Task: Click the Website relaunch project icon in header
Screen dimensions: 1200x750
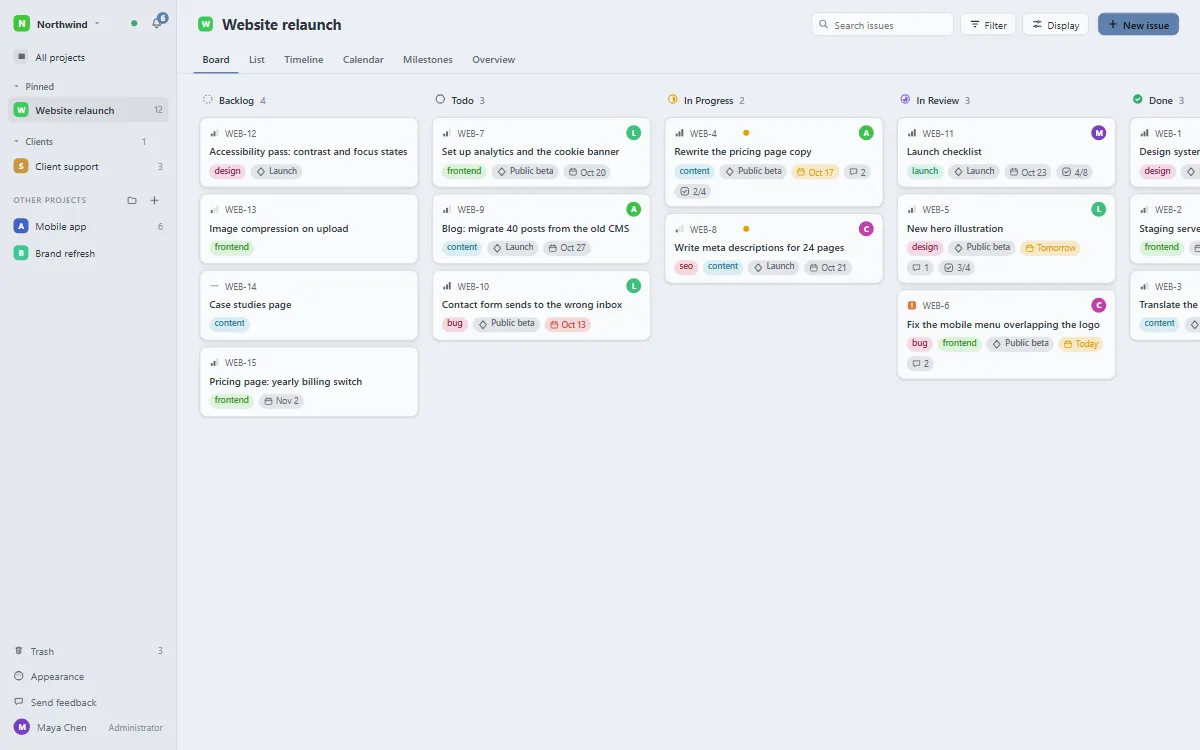Action: click(205, 24)
